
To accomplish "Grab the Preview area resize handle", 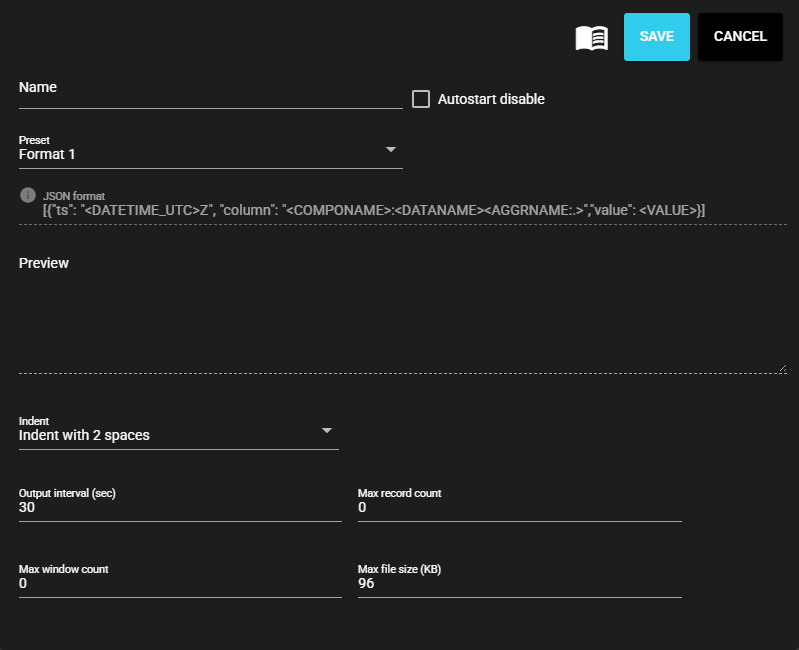I will pos(781,368).
